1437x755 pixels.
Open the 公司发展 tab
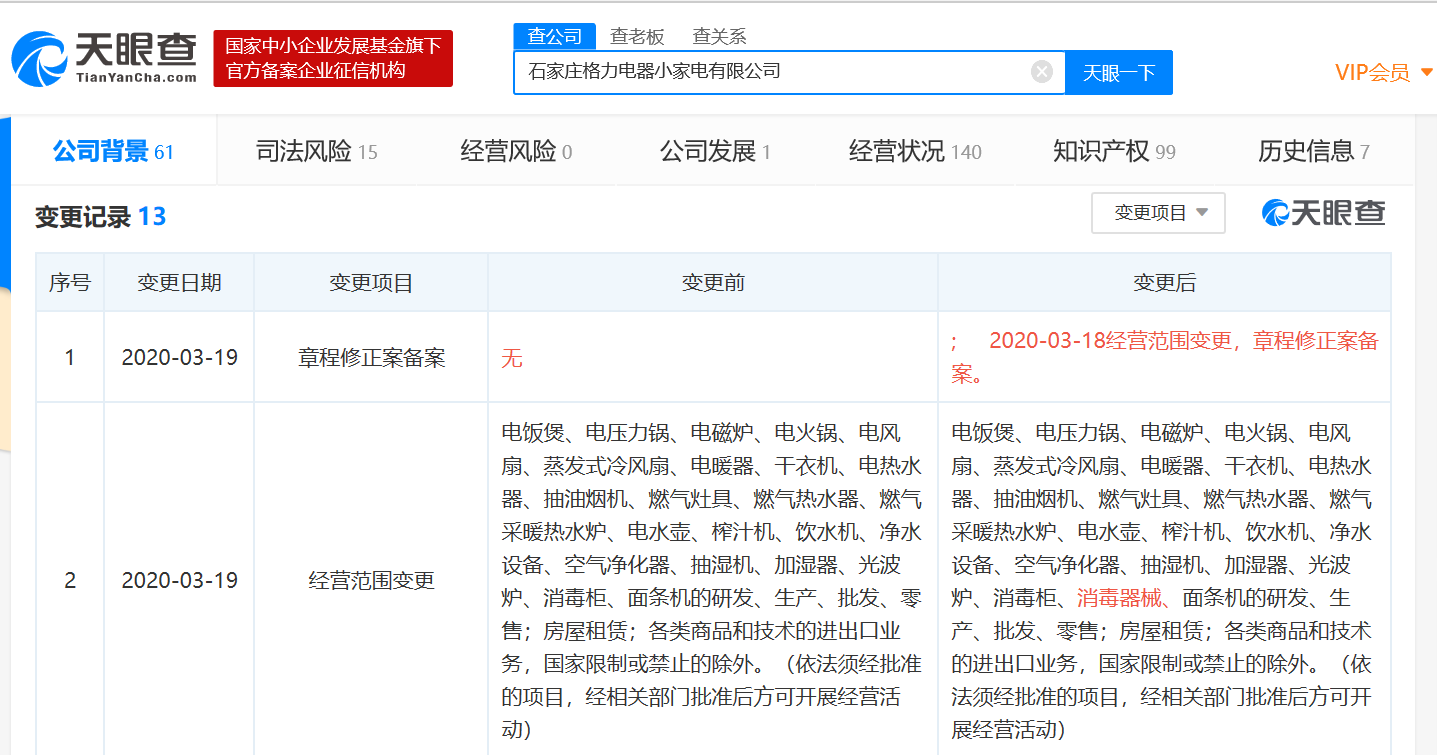(714, 152)
